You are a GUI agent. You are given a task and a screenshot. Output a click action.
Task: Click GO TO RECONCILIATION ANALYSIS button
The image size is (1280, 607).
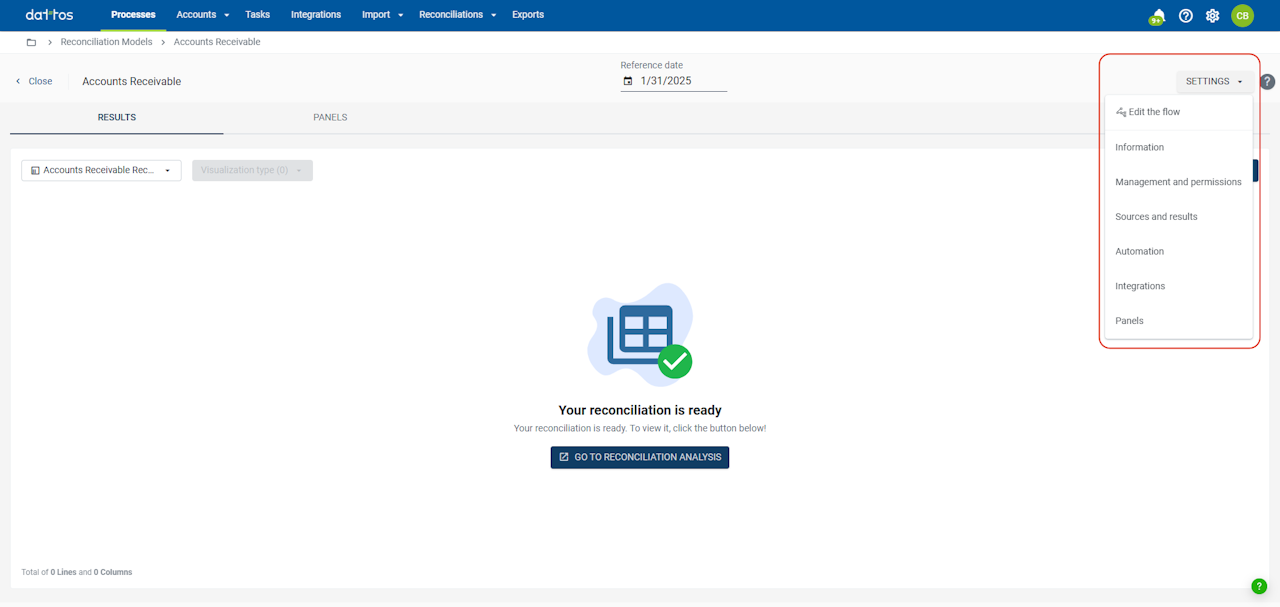pos(640,457)
